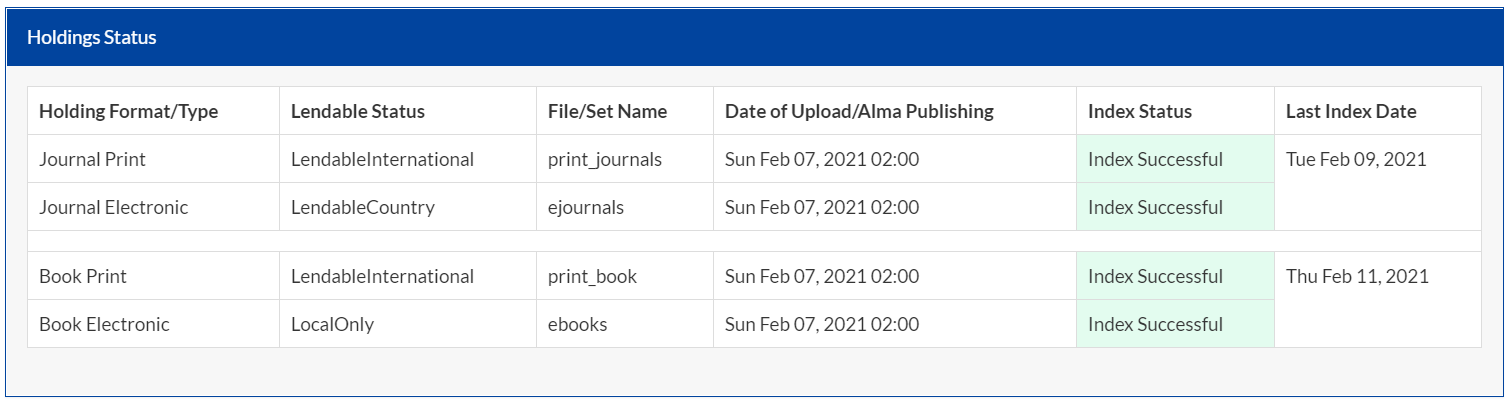The image size is (1511, 401).
Task: Click Index Successful for Journal Print
Action: [1155, 159]
